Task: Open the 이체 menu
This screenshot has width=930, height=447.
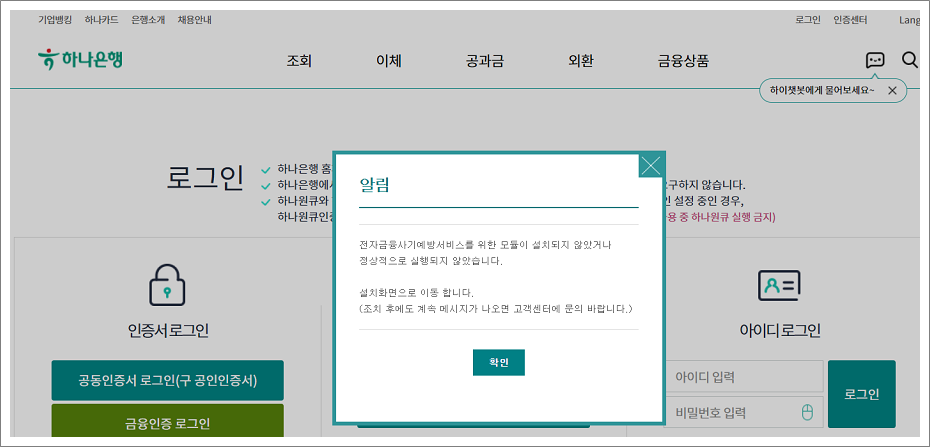Action: (389, 60)
